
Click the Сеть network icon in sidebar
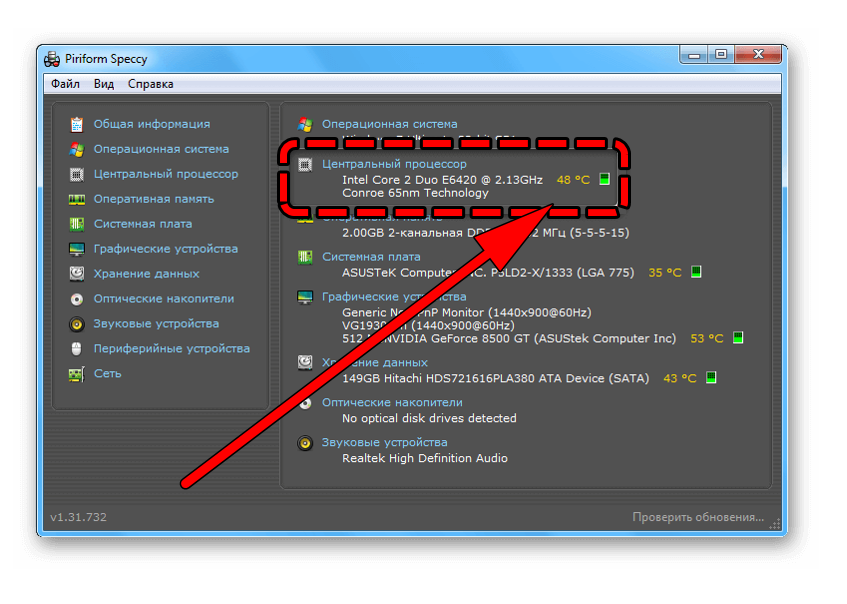tap(77, 374)
